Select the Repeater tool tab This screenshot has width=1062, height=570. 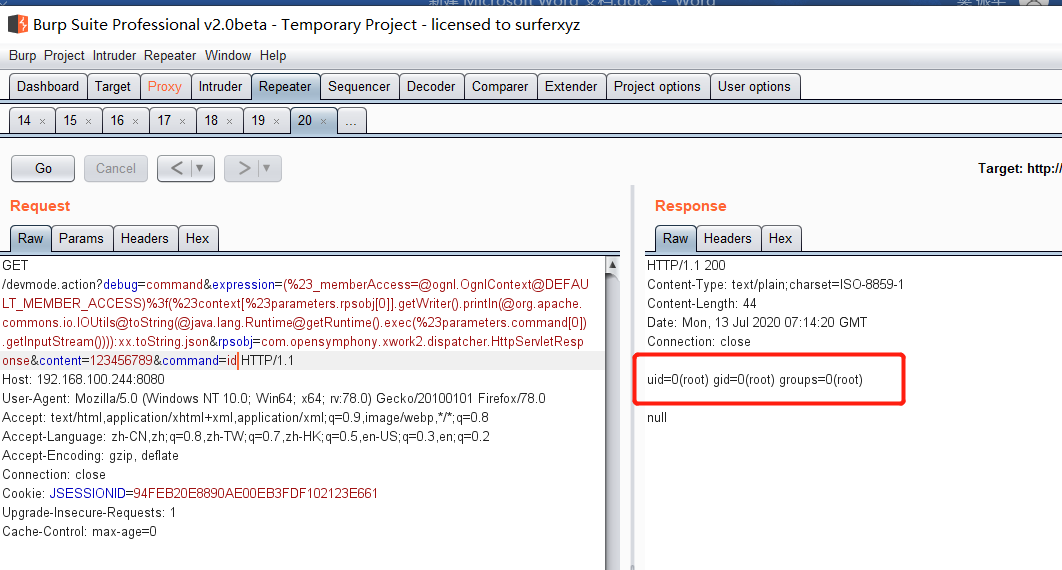coord(285,87)
